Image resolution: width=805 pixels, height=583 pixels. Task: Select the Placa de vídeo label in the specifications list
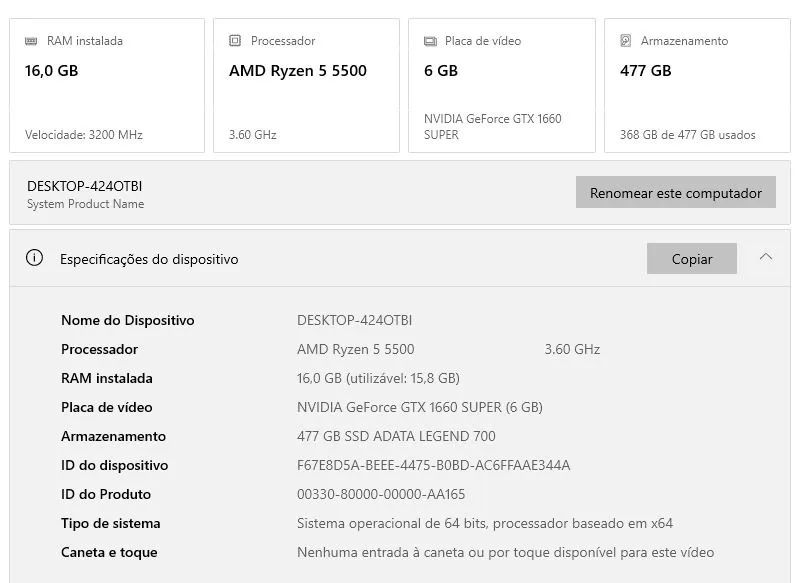[107, 407]
